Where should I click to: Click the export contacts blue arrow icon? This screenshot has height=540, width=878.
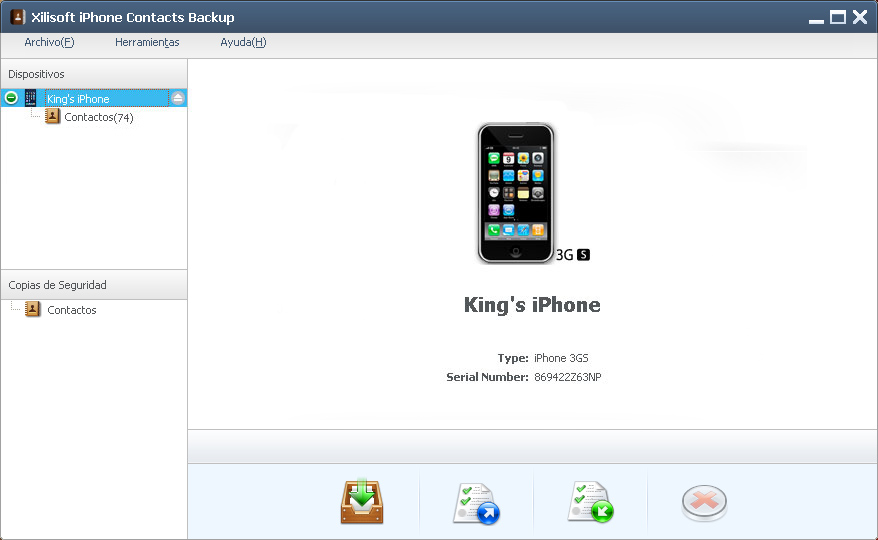[476, 503]
